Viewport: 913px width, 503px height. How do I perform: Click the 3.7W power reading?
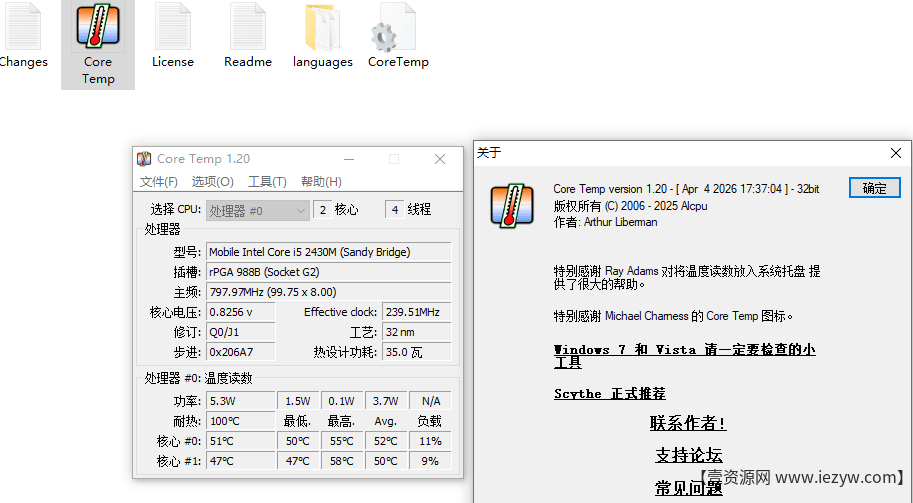pos(386,401)
